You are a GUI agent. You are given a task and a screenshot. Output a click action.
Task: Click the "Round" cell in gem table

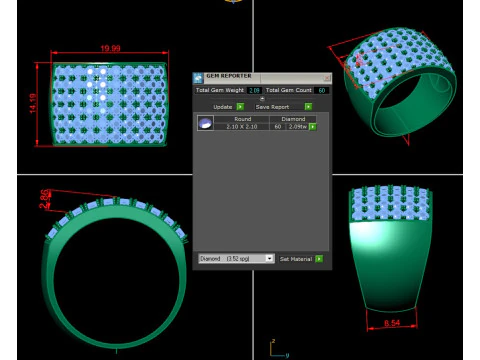242,119
